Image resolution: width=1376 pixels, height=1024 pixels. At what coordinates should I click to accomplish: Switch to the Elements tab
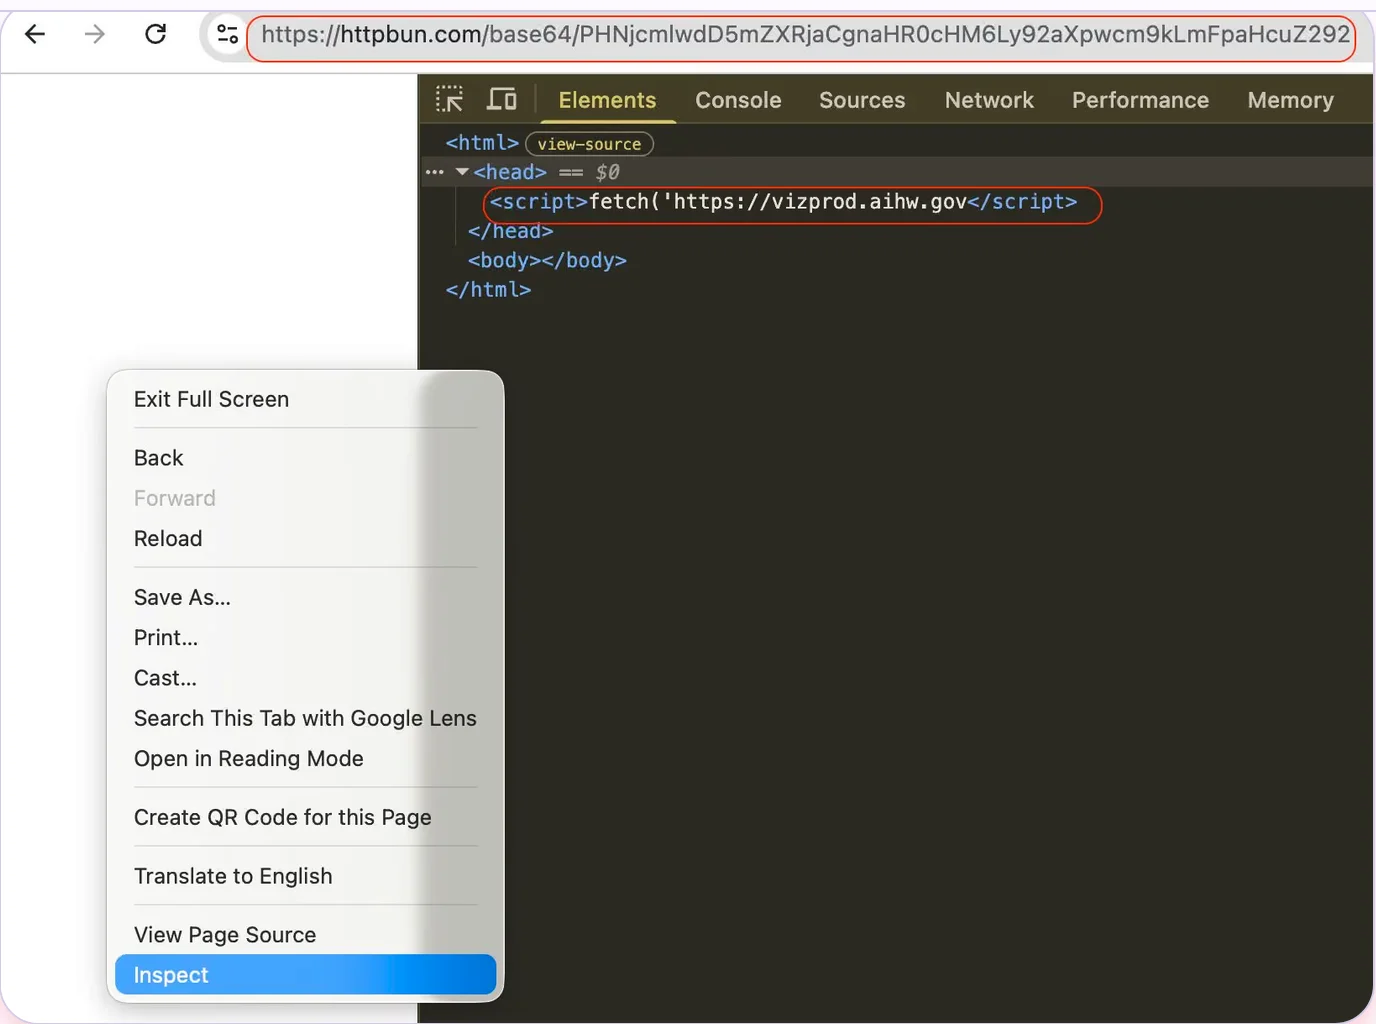tap(607, 100)
